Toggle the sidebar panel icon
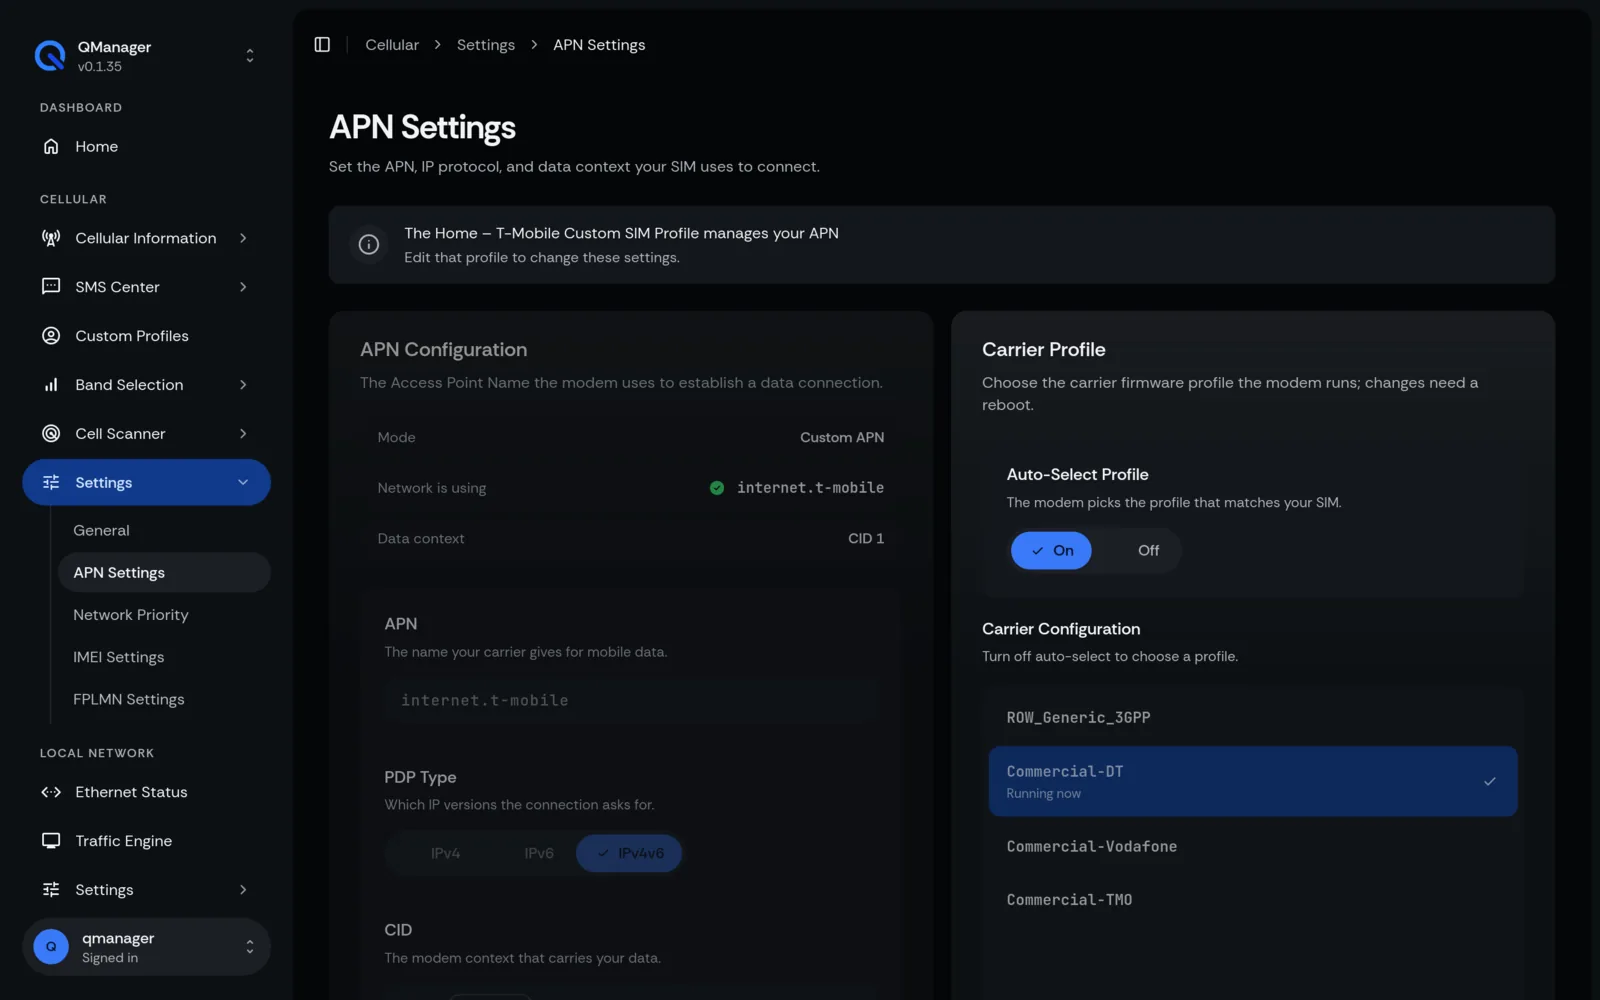 click(x=322, y=45)
